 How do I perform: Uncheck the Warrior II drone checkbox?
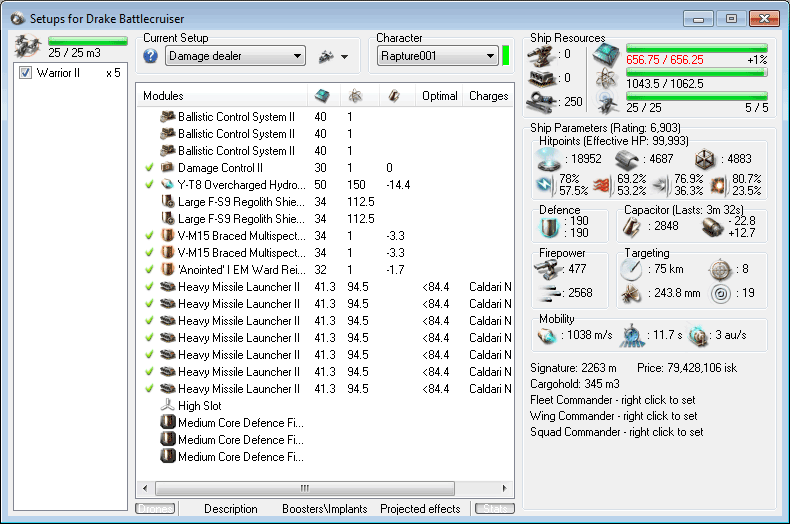(x=25, y=73)
